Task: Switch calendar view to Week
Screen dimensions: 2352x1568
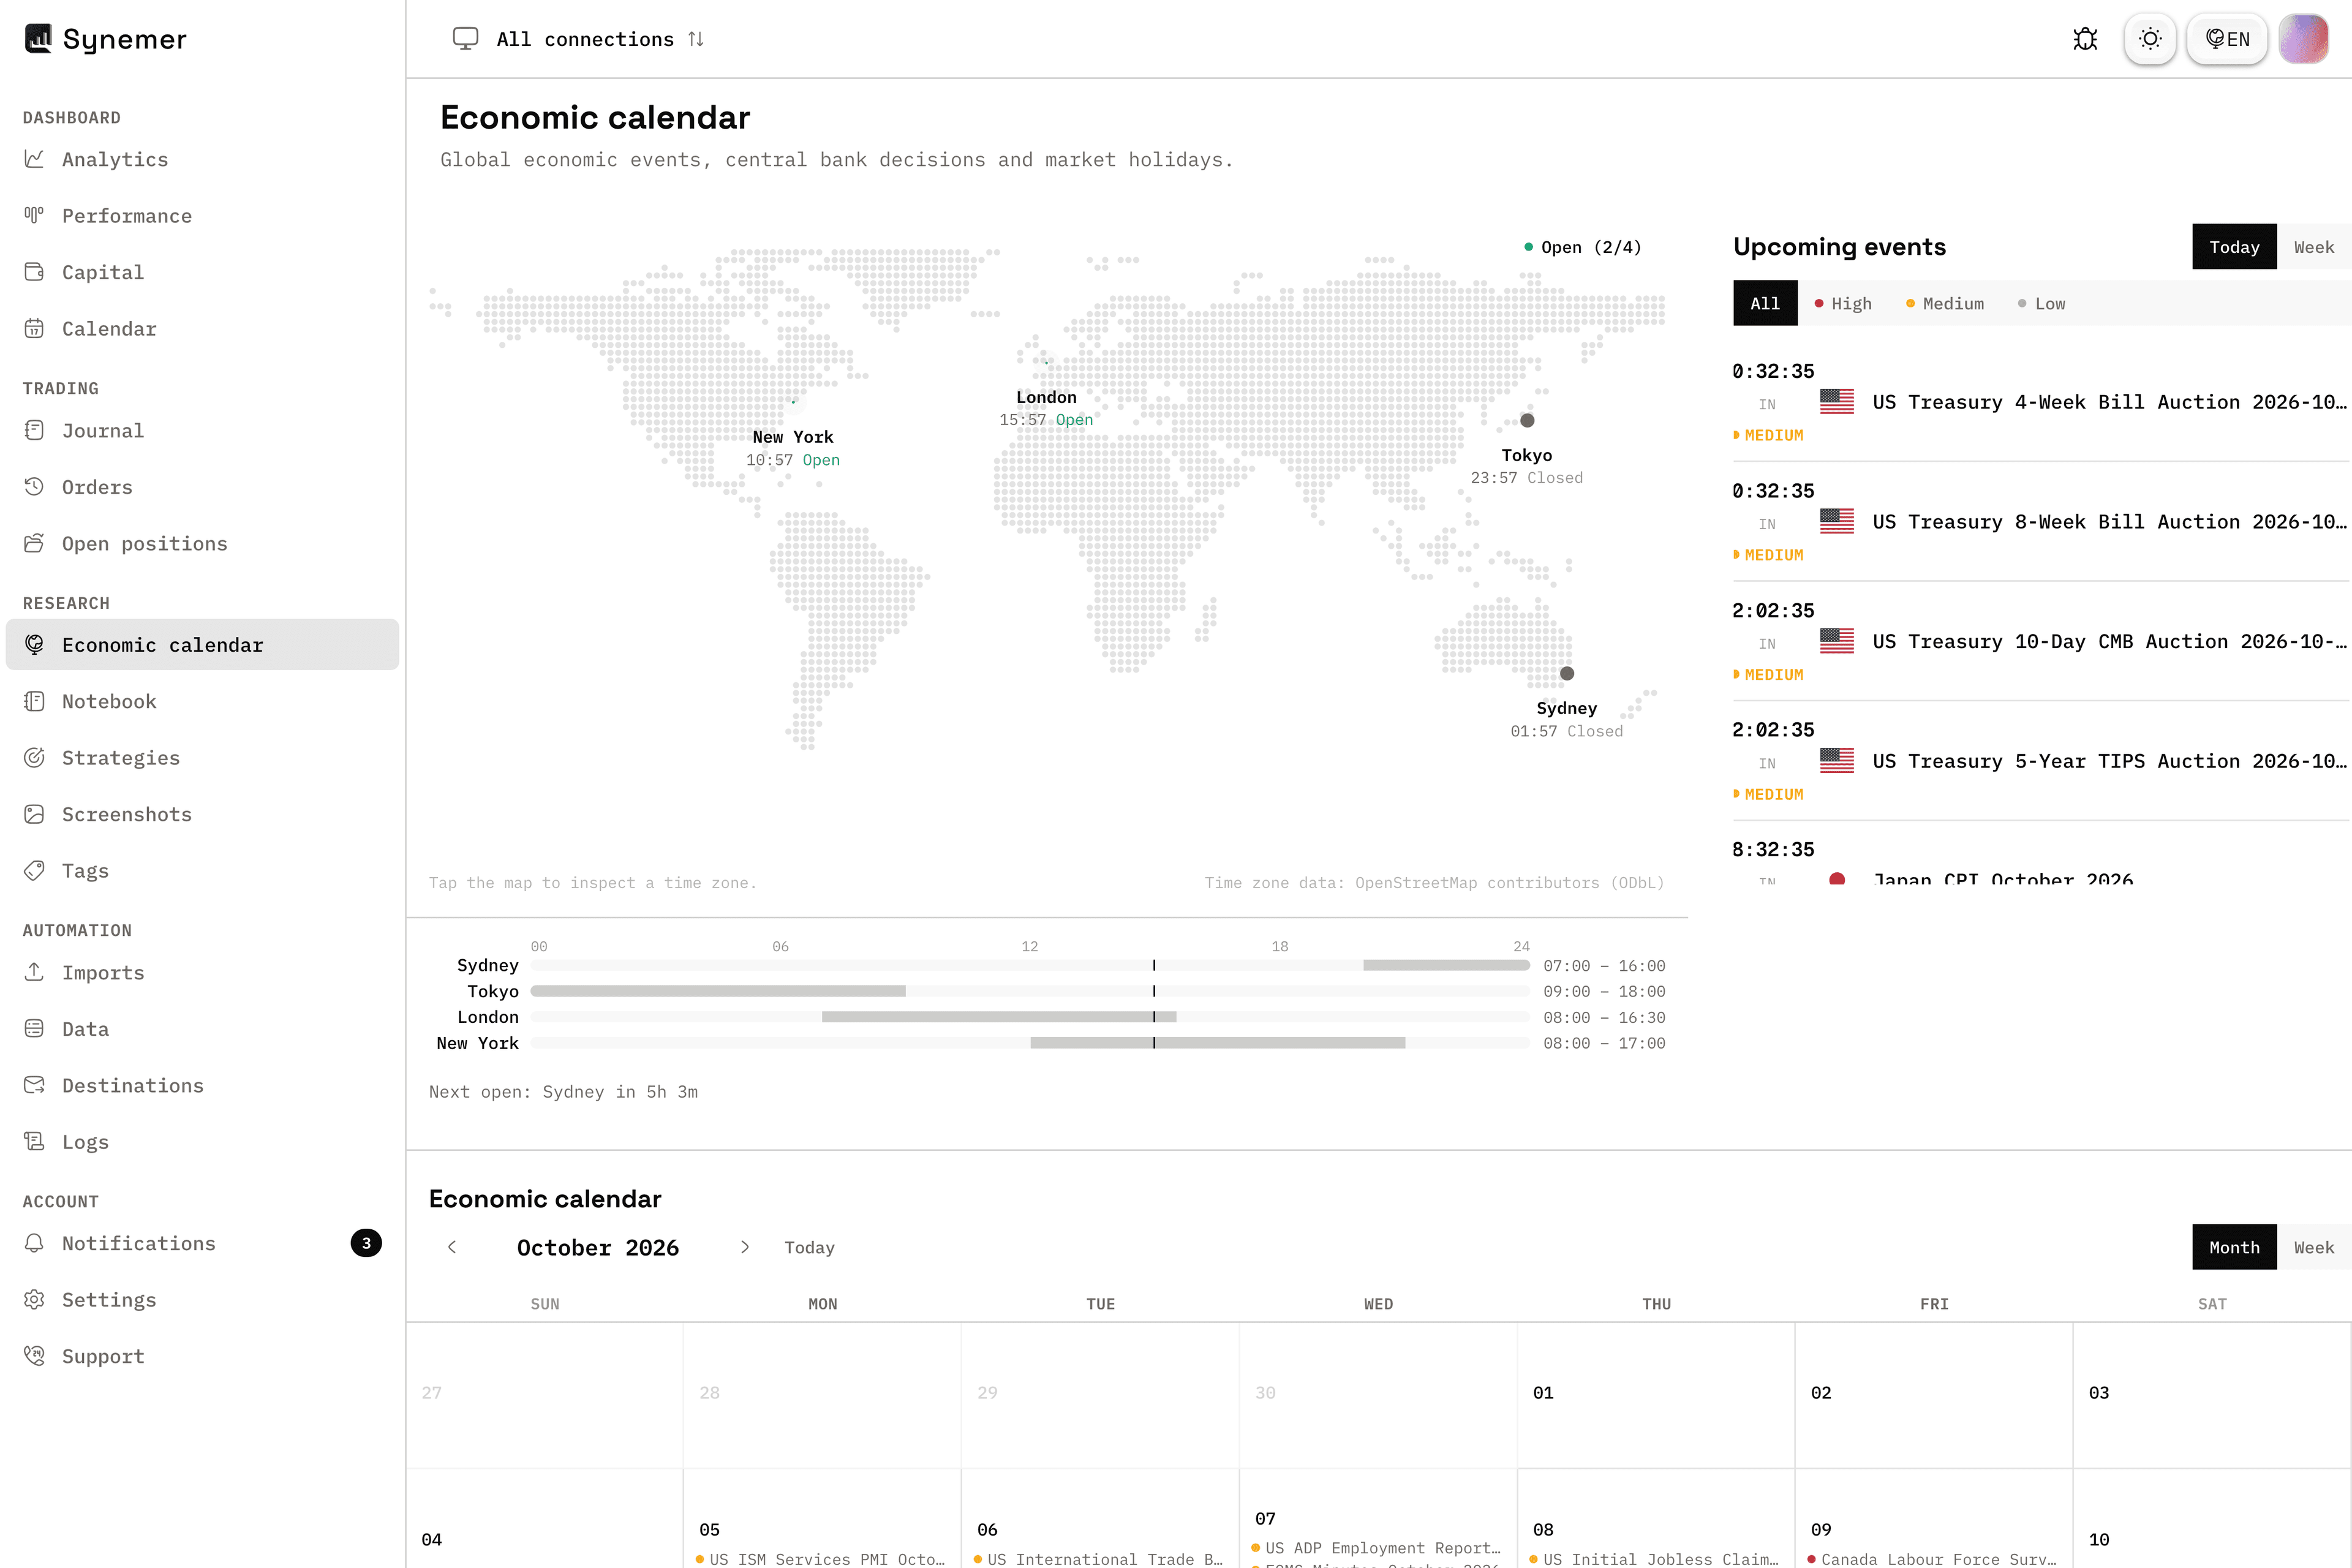Action: [2314, 1247]
